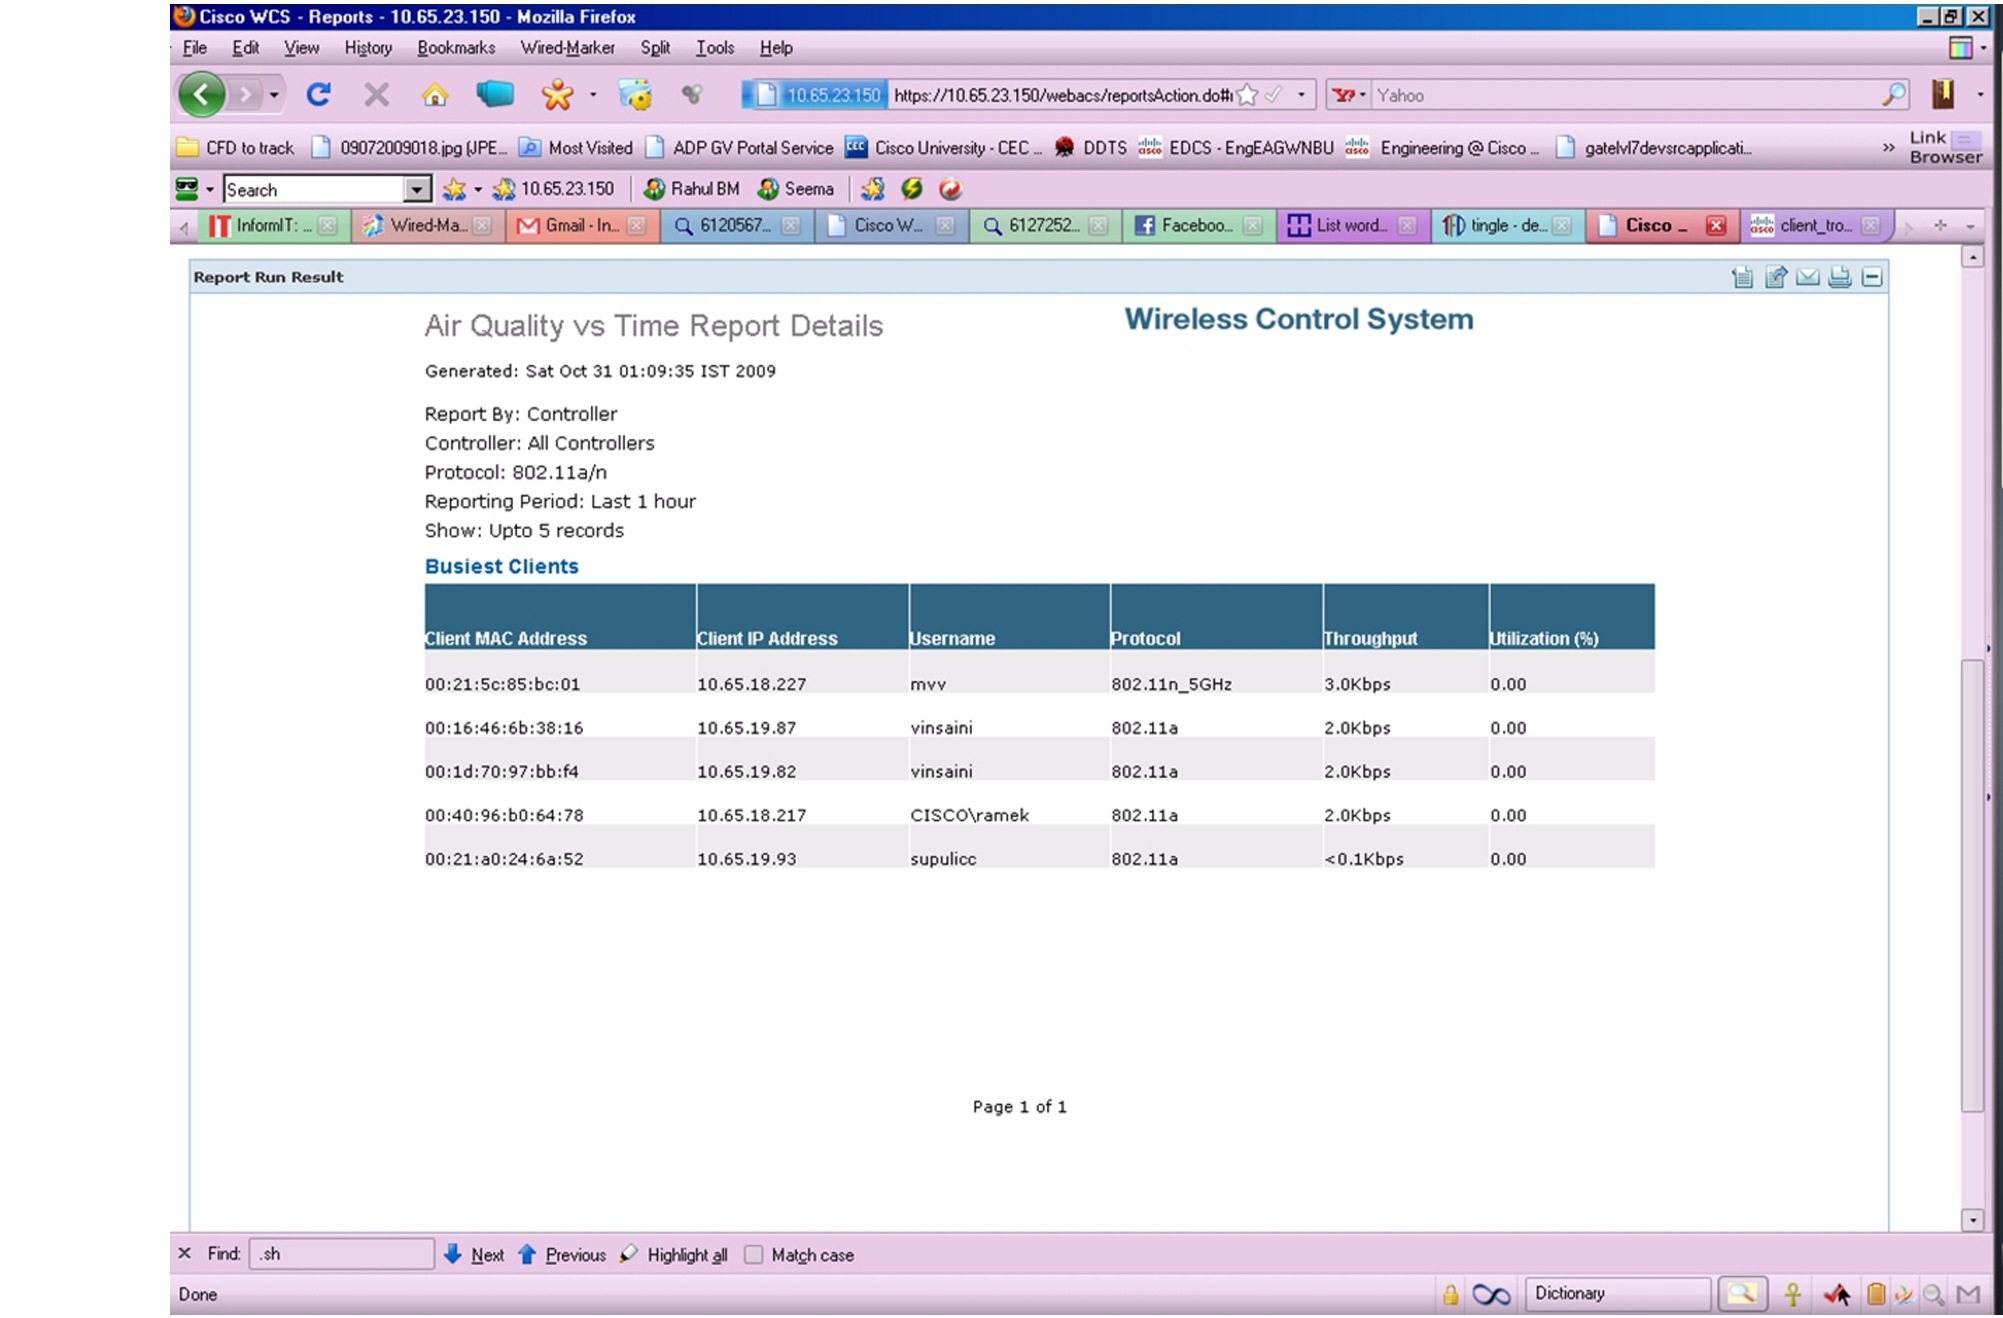Switch to the Facebook tab
The width and height of the screenshot is (2003, 1318).
coord(1190,225)
